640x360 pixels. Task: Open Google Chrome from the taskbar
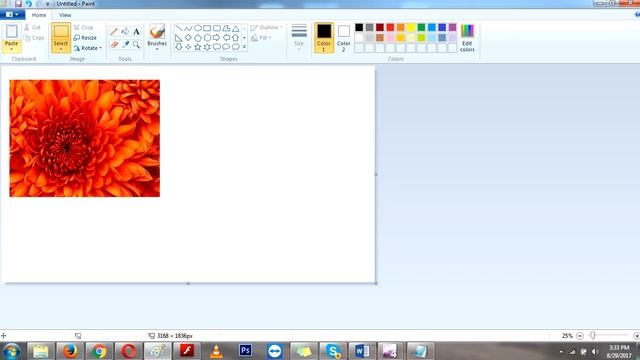[x=99, y=351]
